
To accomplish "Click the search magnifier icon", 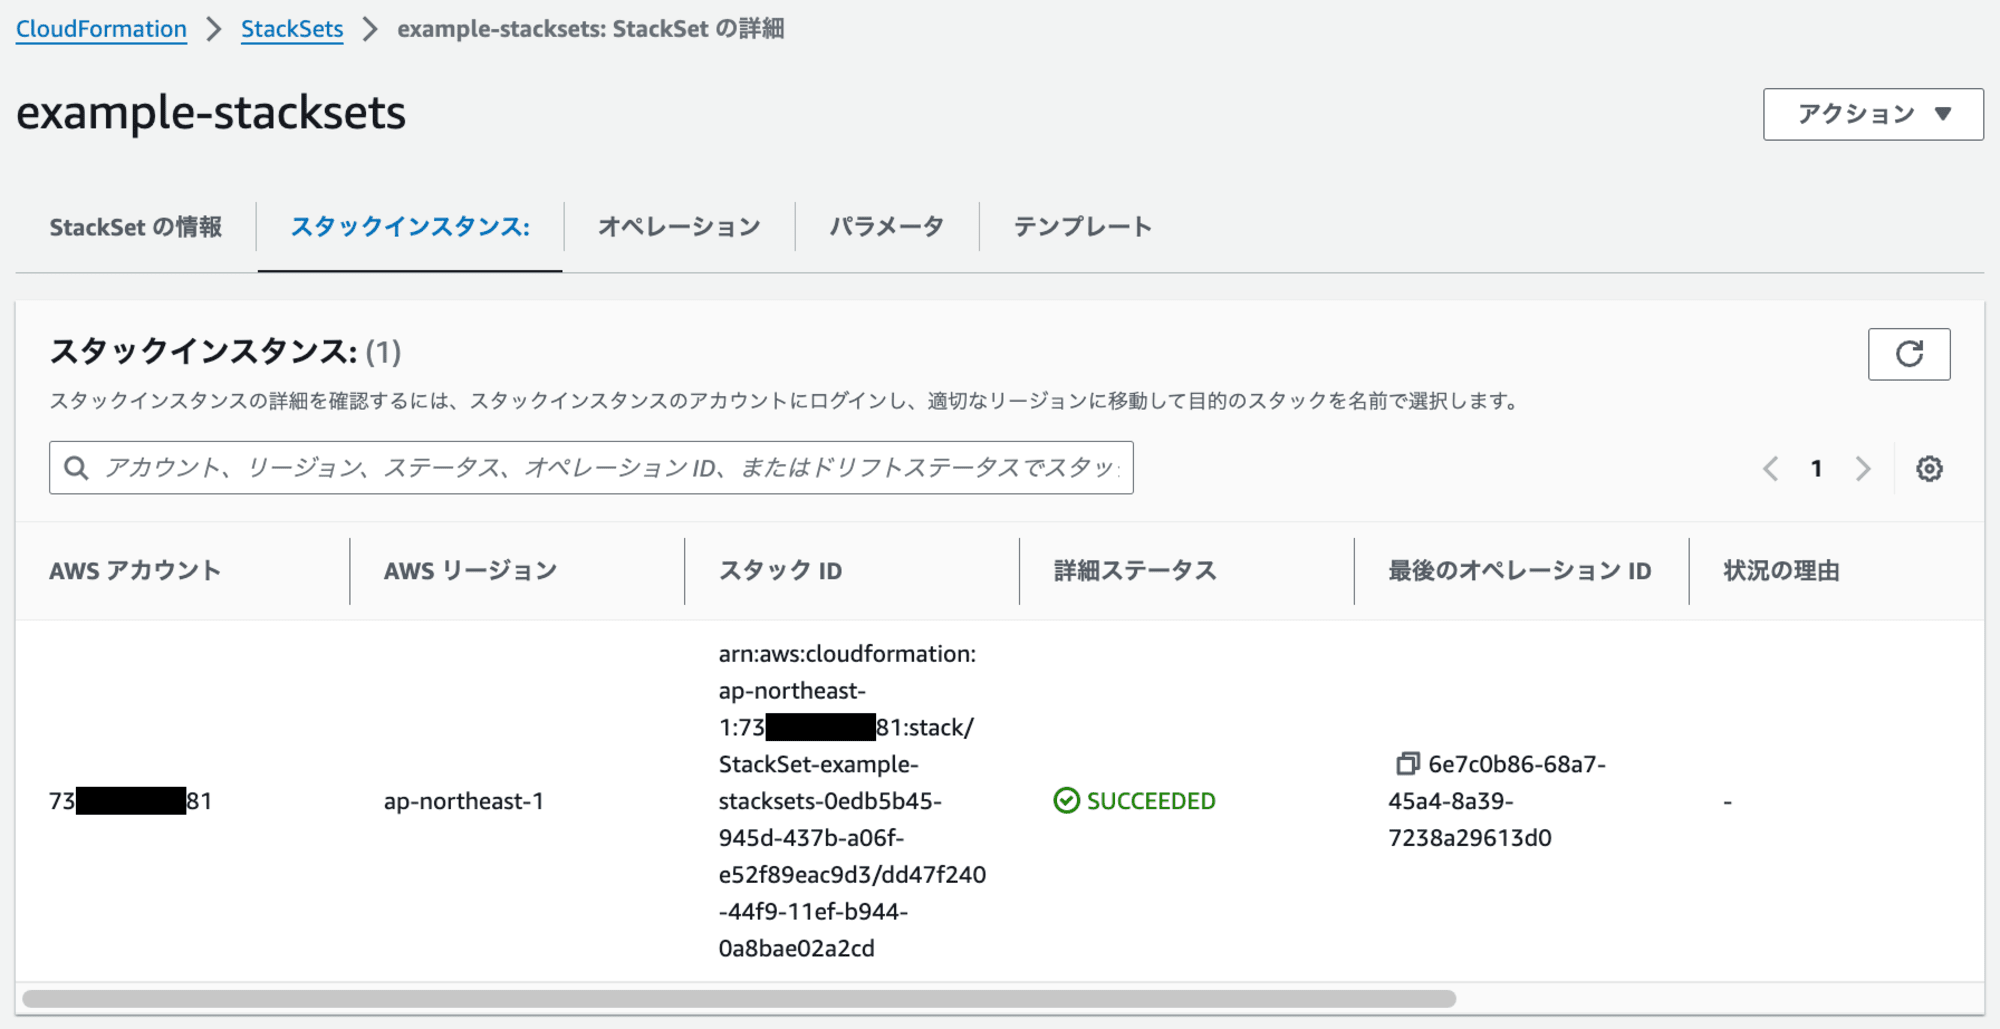I will click(x=76, y=467).
